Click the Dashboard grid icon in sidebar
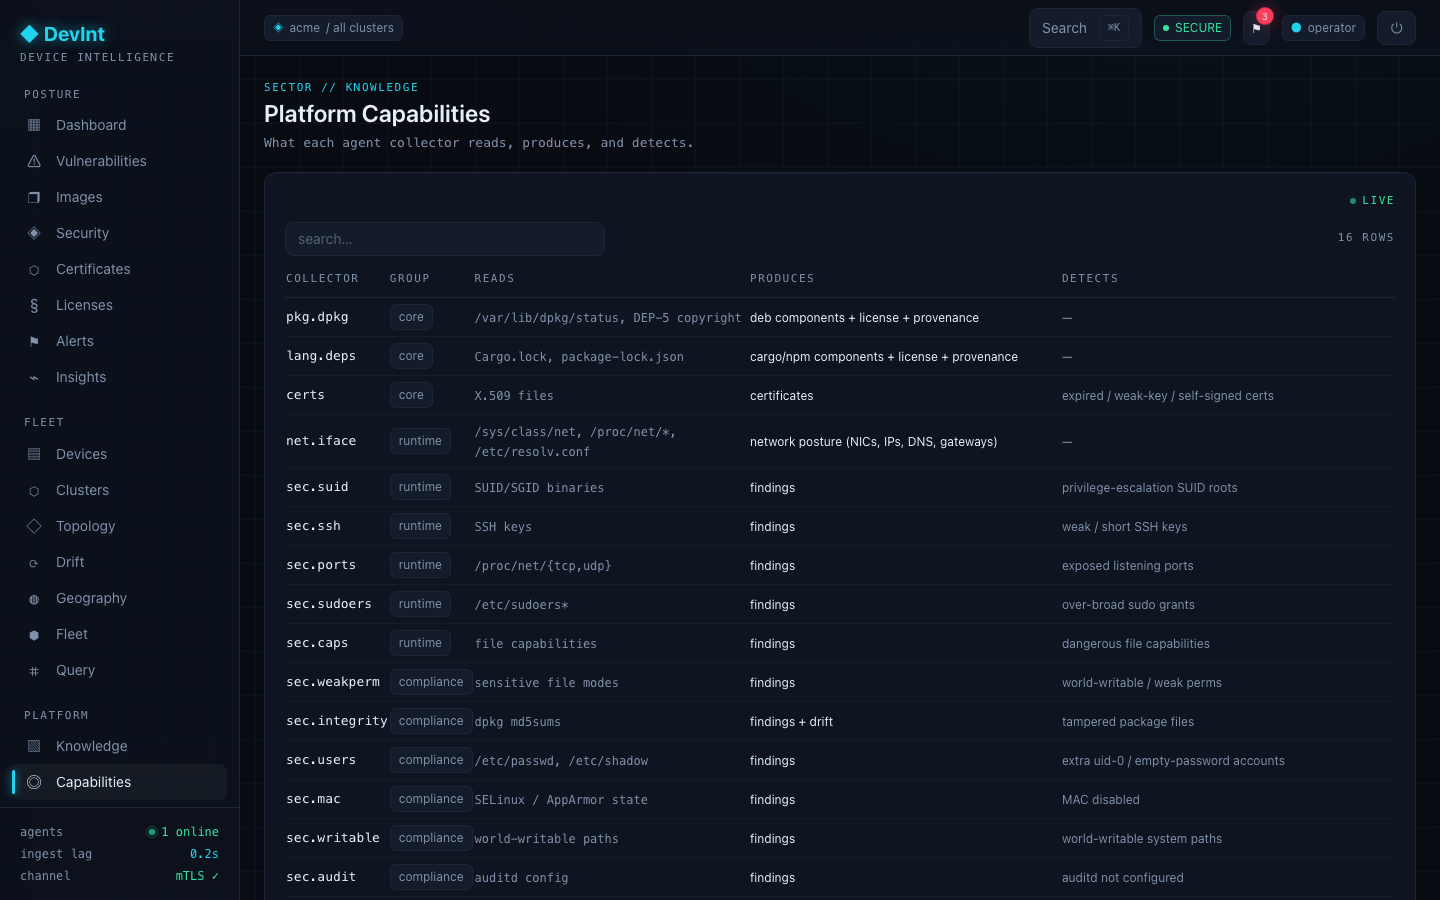 [x=34, y=125]
